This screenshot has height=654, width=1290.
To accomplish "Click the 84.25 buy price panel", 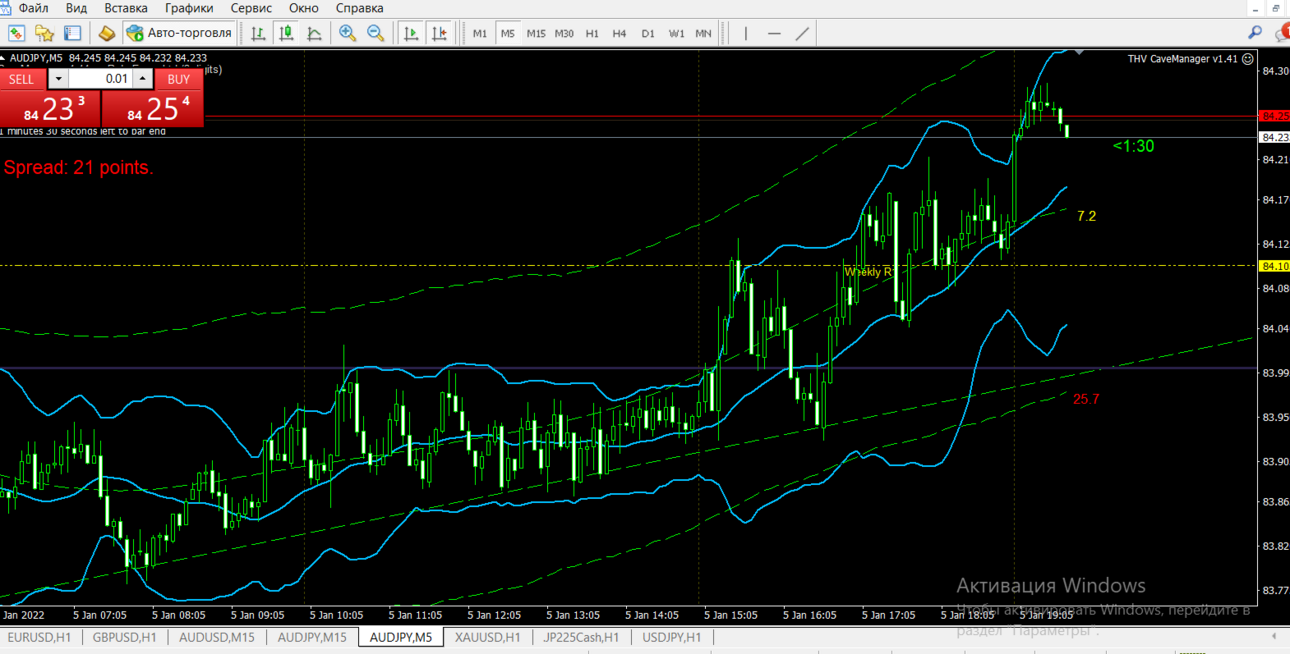I will (x=153, y=109).
